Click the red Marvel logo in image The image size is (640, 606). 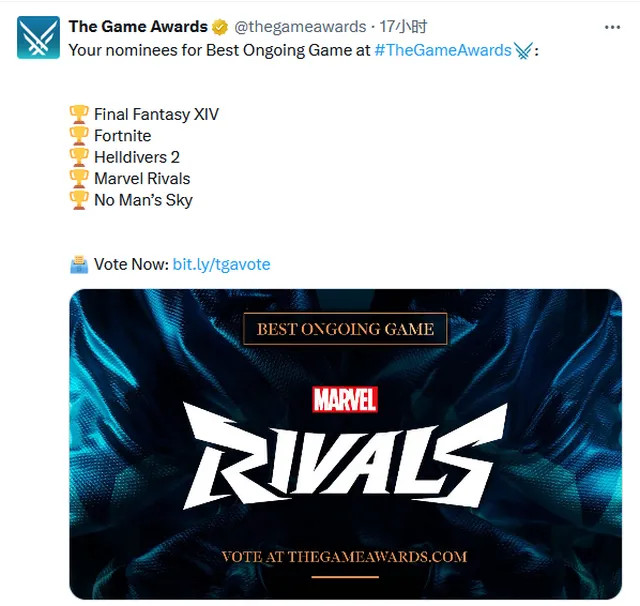click(x=345, y=400)
